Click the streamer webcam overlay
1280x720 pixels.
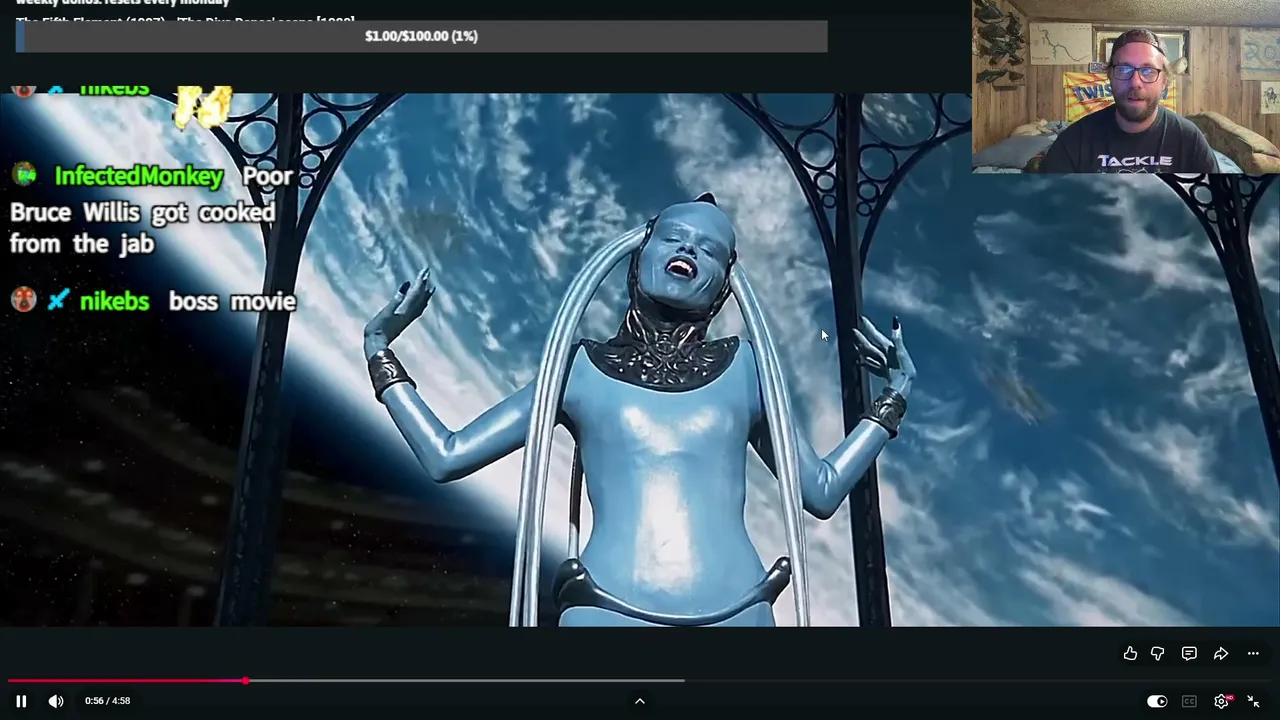click(x=1126, y=87)
